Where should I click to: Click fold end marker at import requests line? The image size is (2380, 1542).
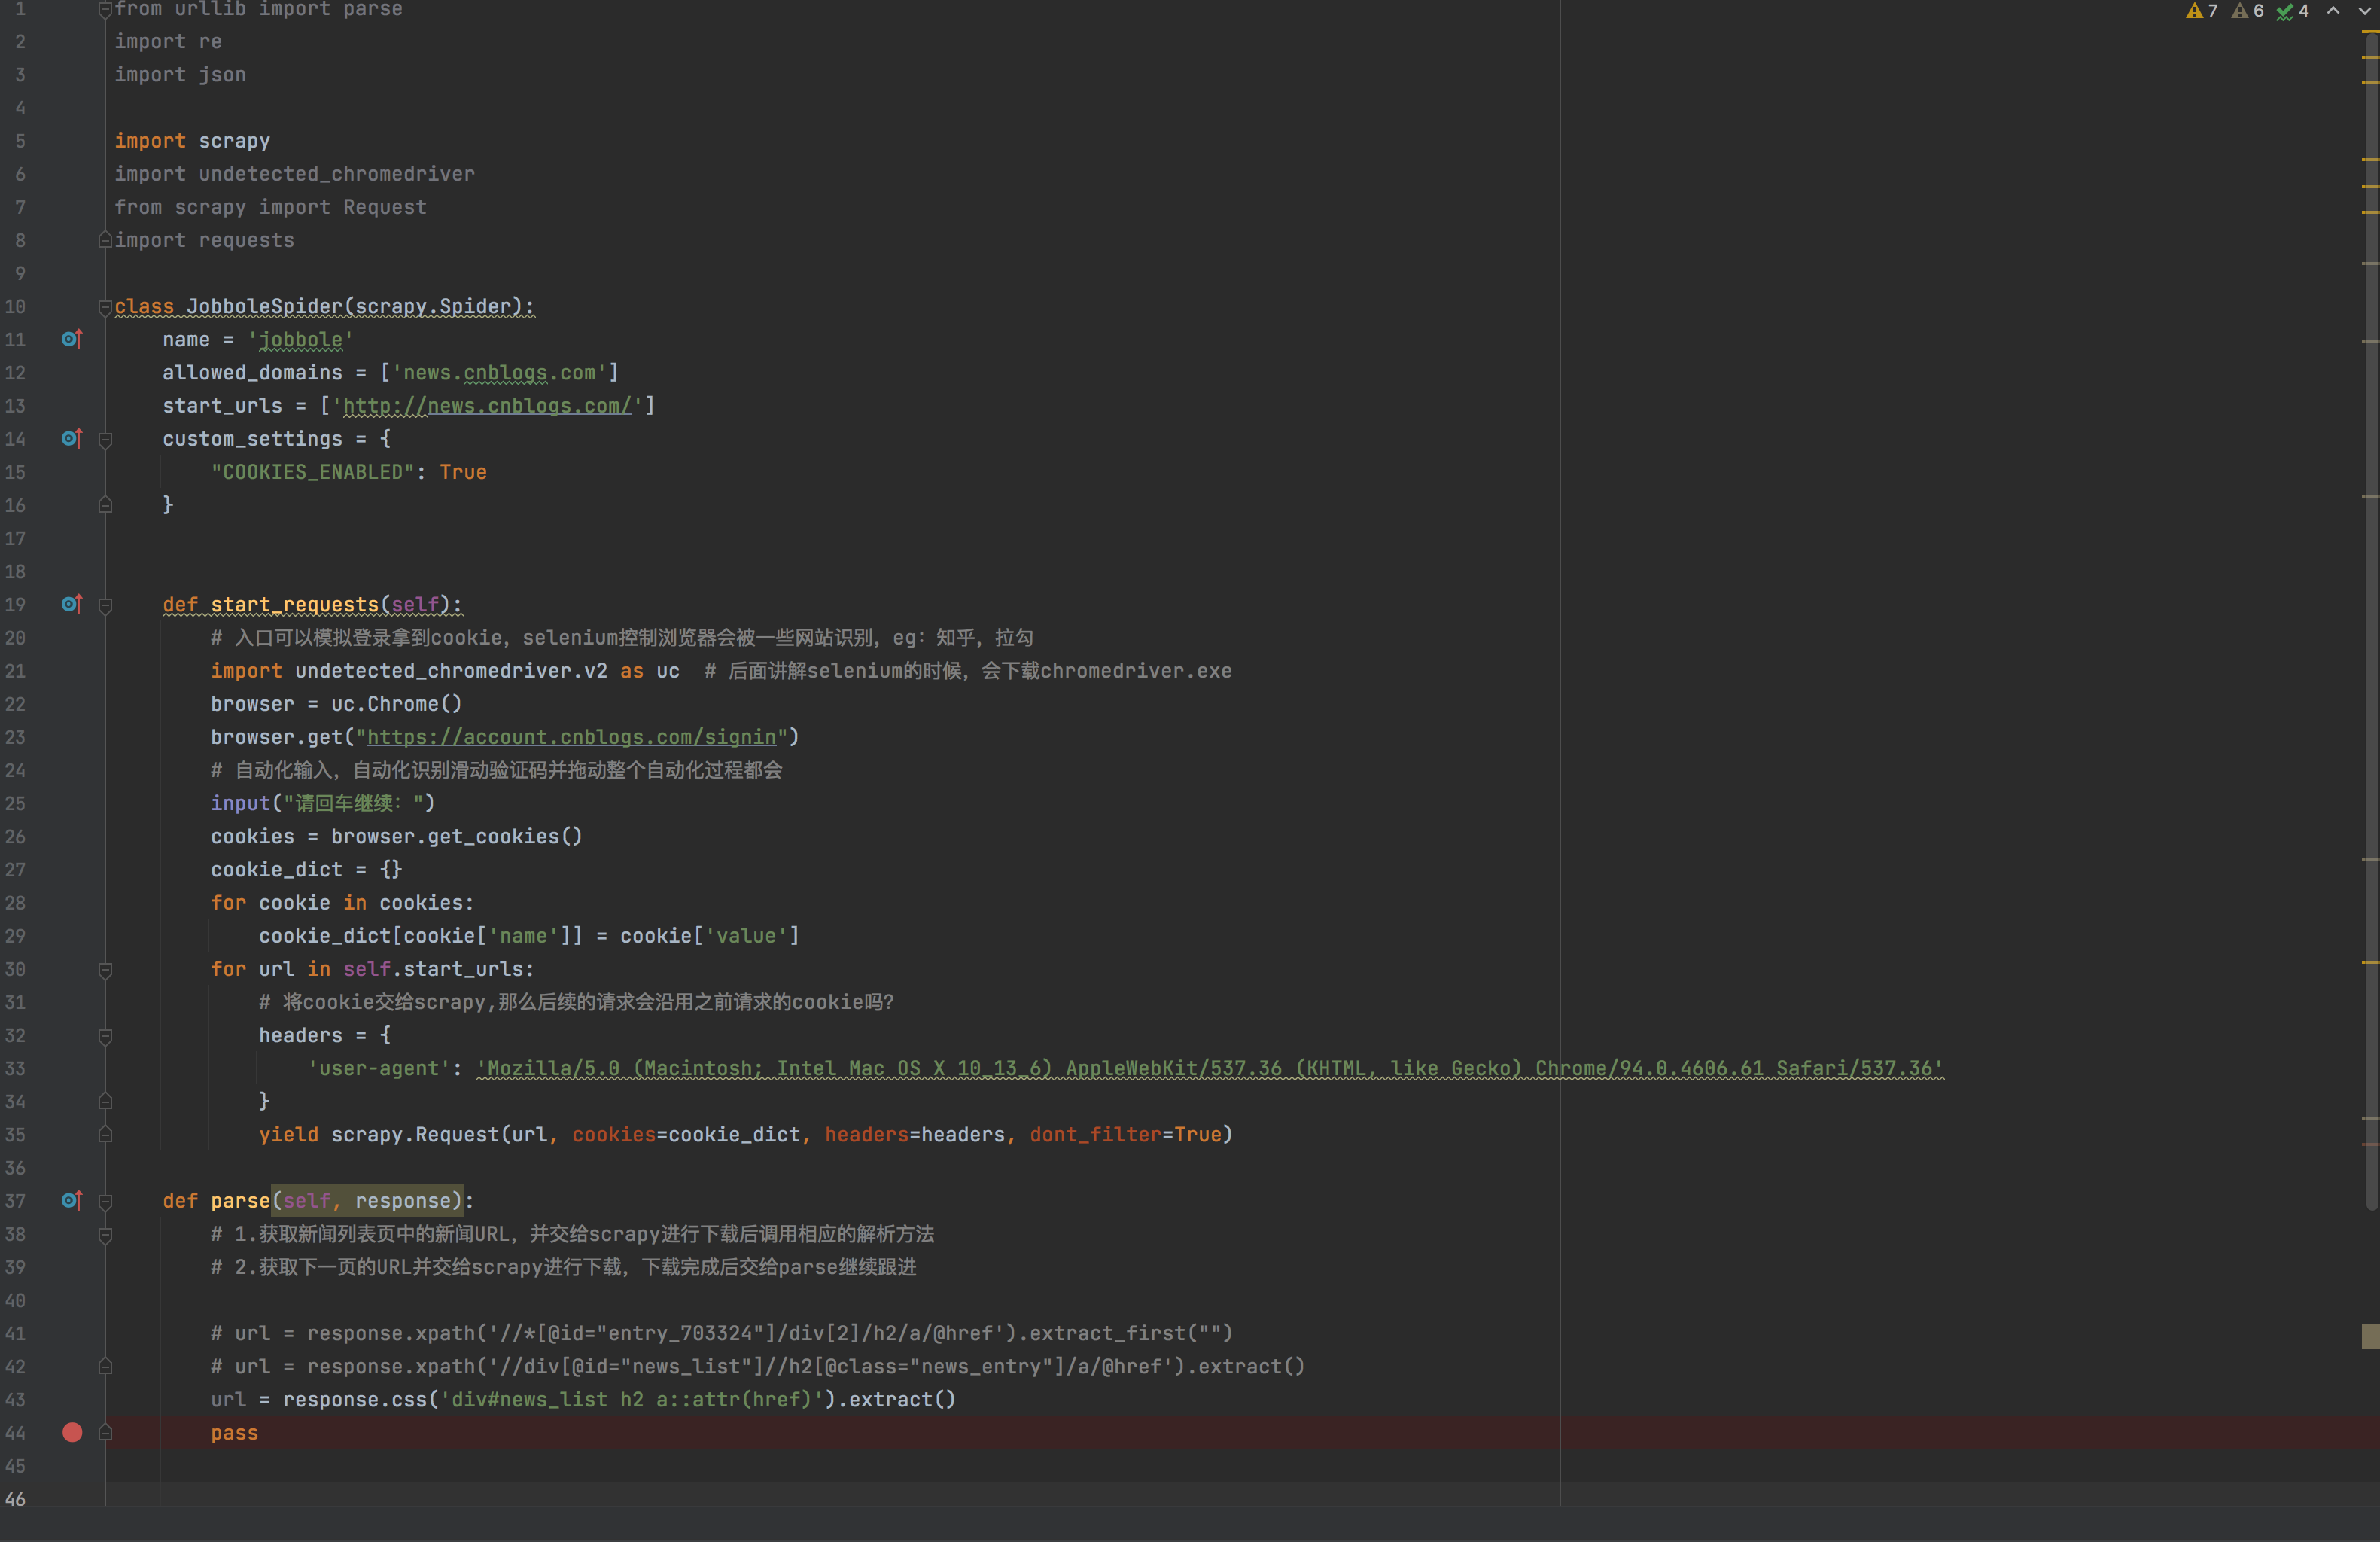click(x=105, y=240)
